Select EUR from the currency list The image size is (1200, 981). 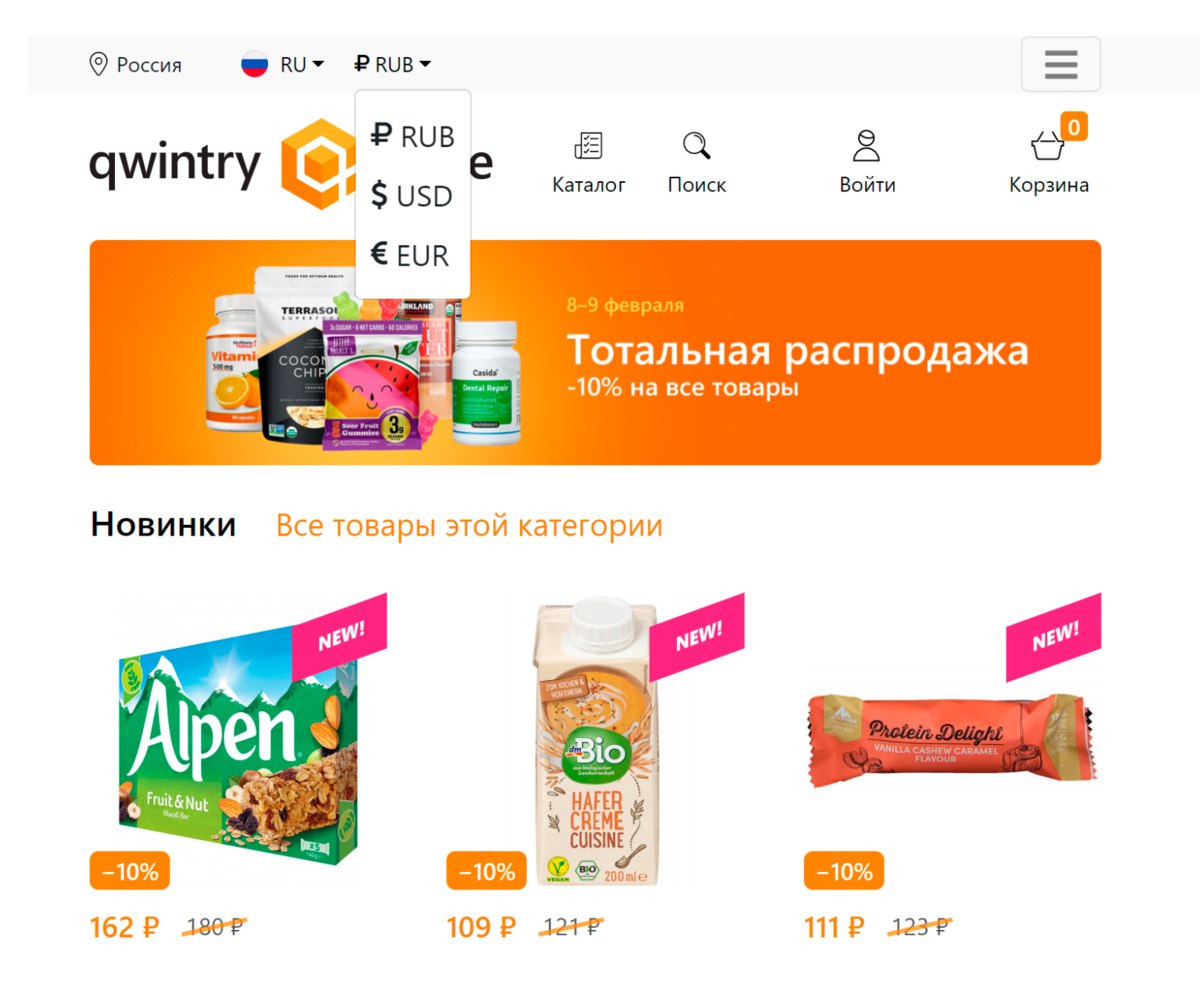[412, 256]
